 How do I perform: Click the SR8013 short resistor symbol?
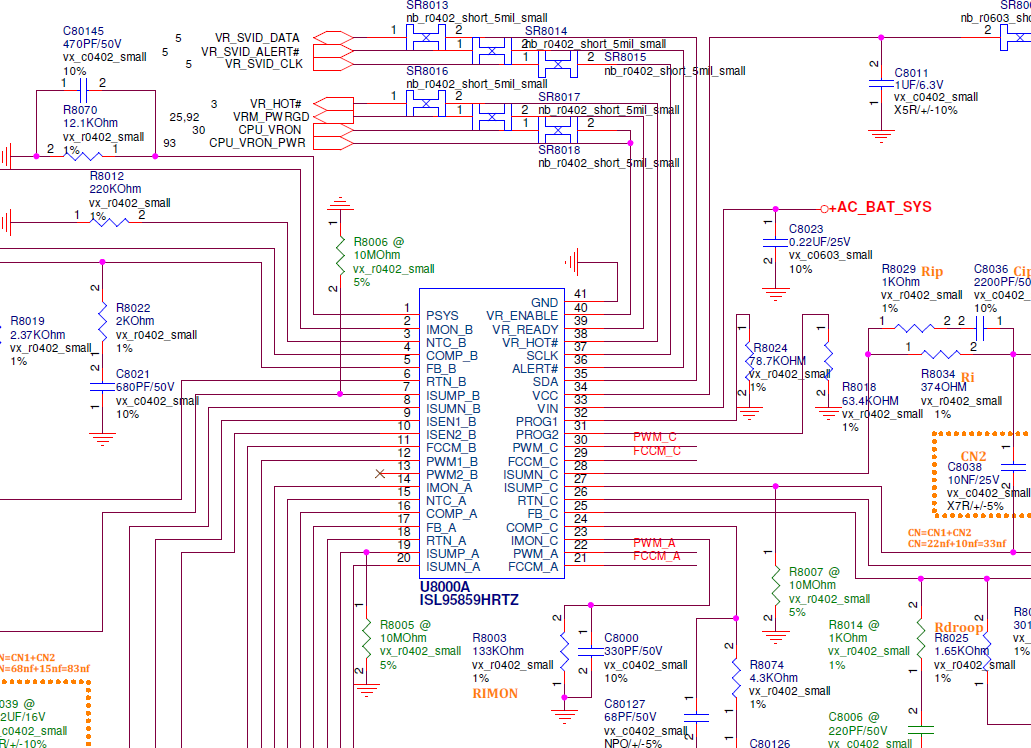pos(425,38)
